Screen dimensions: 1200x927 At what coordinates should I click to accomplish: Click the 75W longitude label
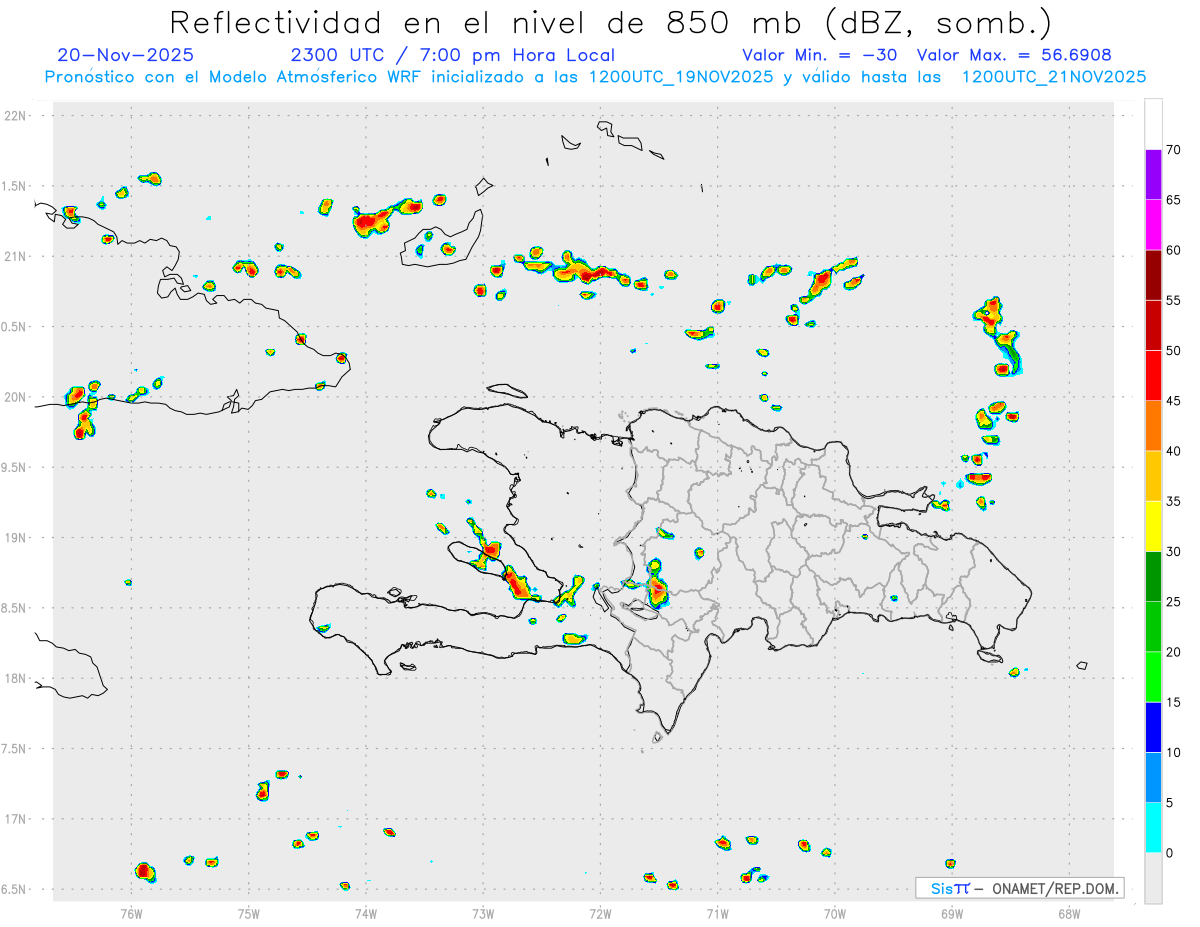coord(249,912)
